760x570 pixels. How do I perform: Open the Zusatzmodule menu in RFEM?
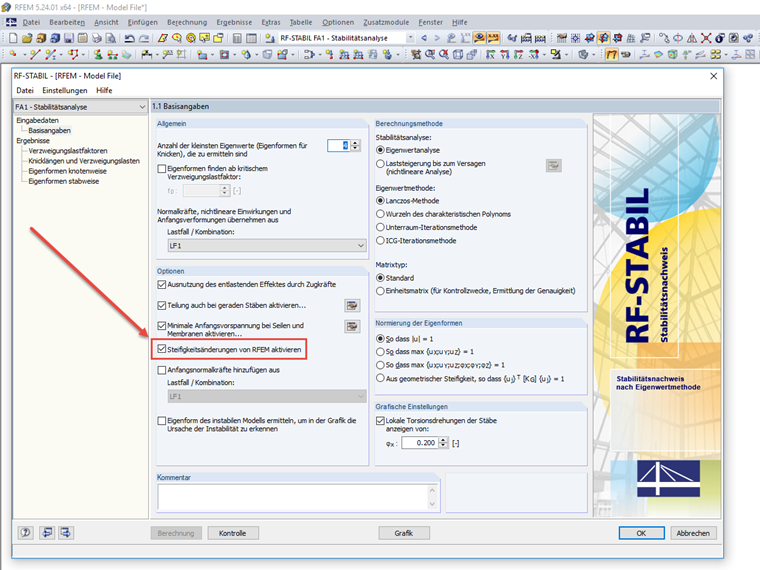386,22
